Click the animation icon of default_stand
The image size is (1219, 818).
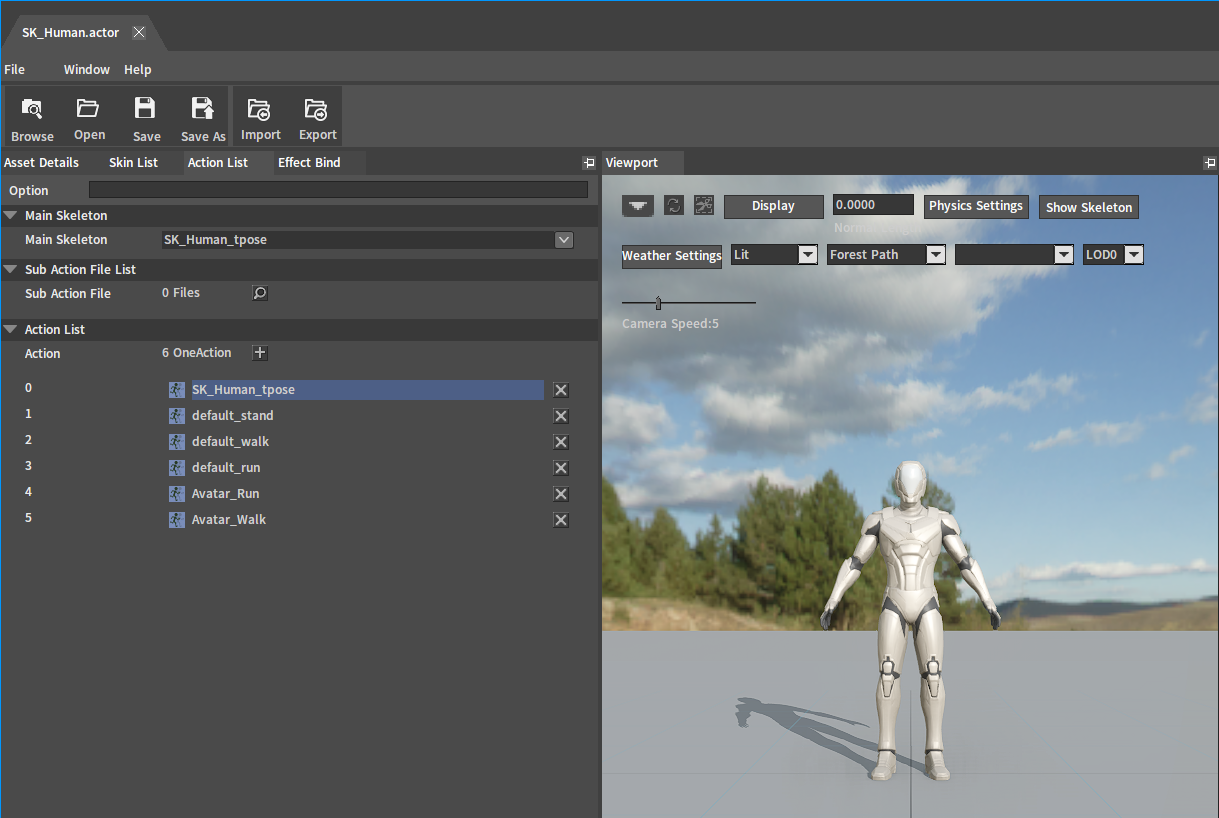click(x=177, y=416)
